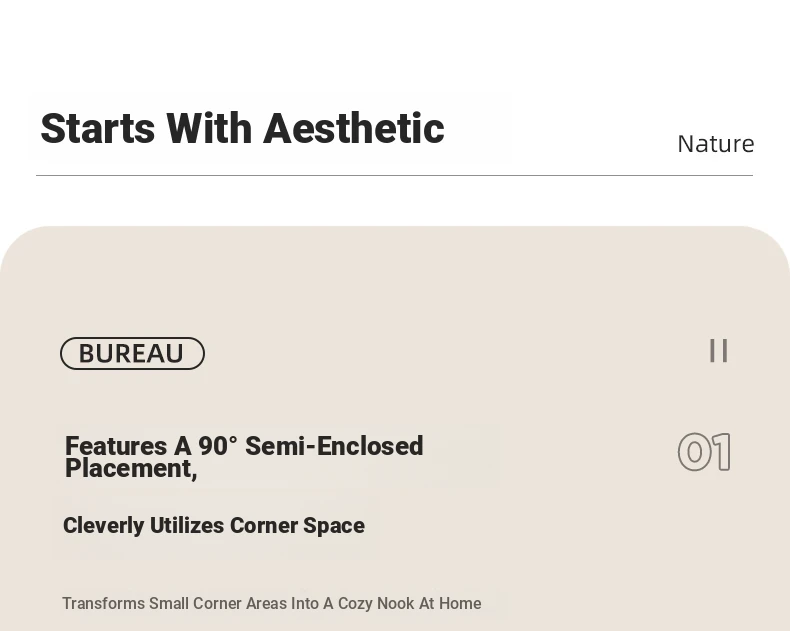The image size is (790, 631).
Task: Click the word "Semi-Enclosed"
Action: (334, 446)
